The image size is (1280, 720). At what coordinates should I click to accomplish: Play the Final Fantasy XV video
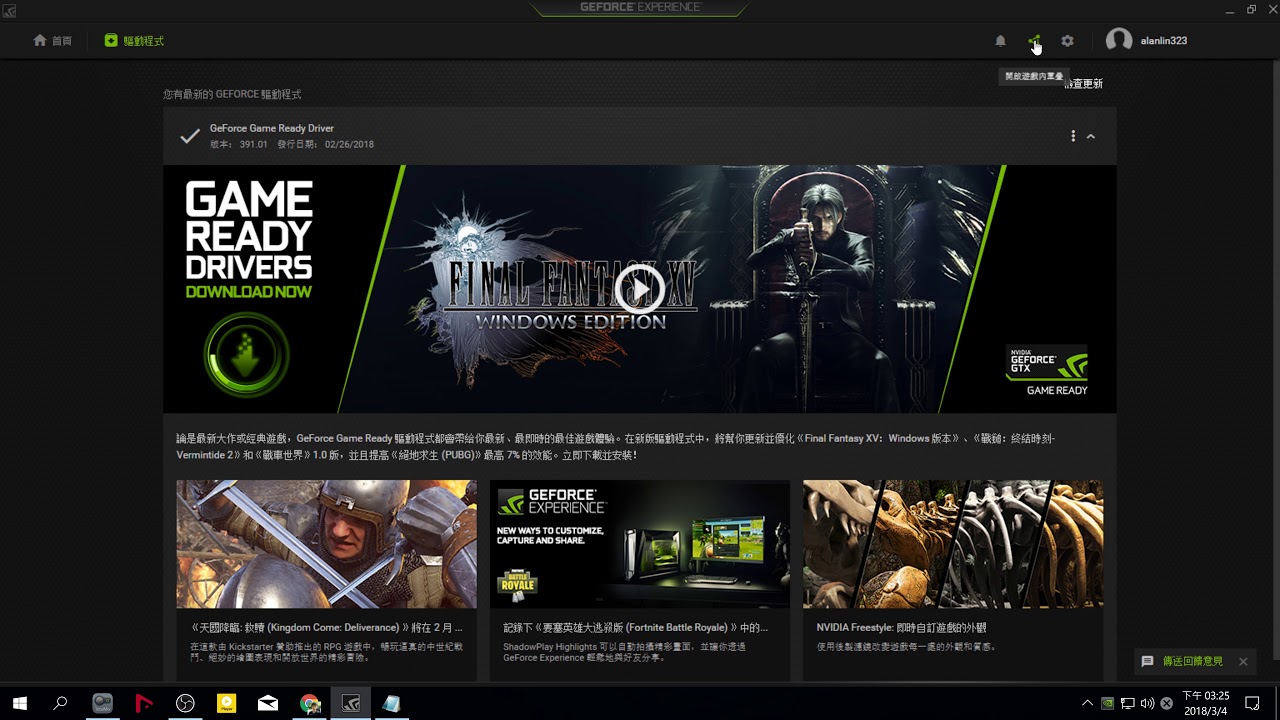point(640,290)
